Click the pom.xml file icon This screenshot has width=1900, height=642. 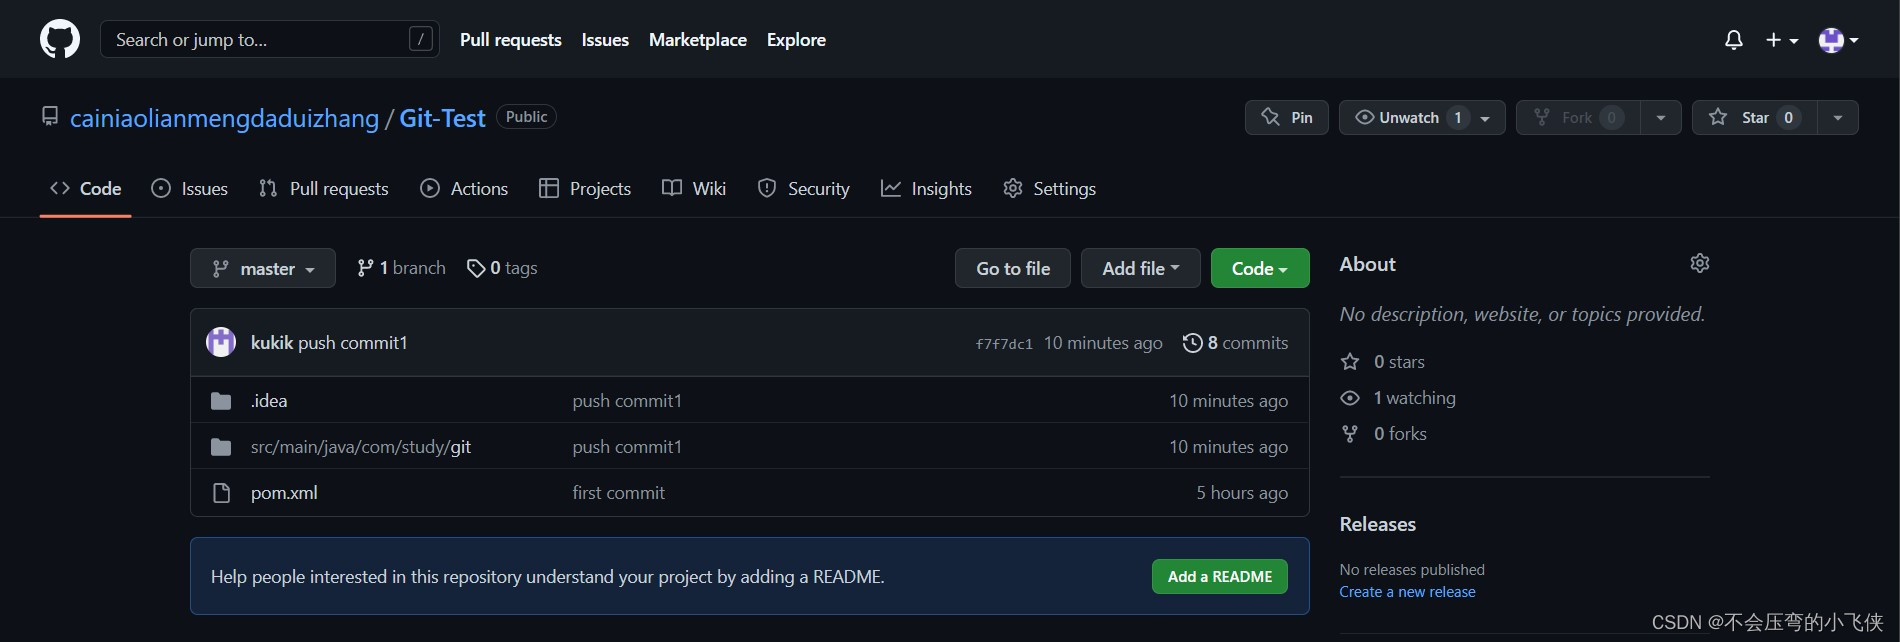tap(221, 493)
